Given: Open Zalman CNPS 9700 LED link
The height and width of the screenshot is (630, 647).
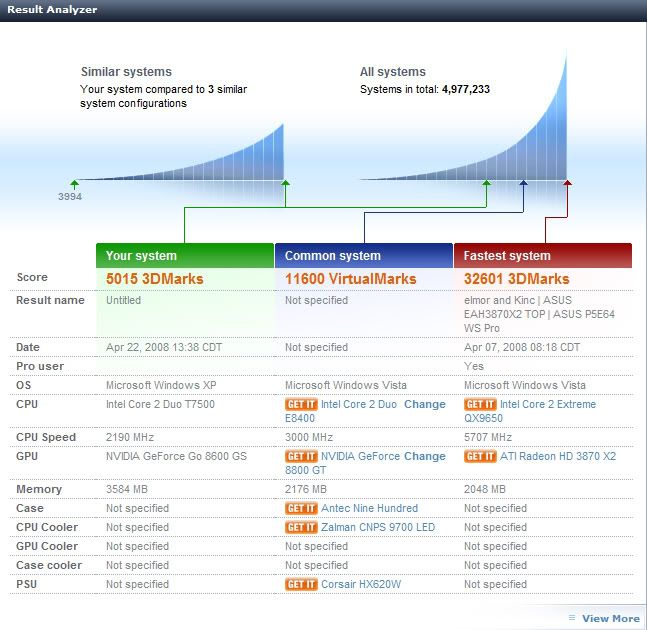Looking at the screenshot, I should (x=378, y=527).
